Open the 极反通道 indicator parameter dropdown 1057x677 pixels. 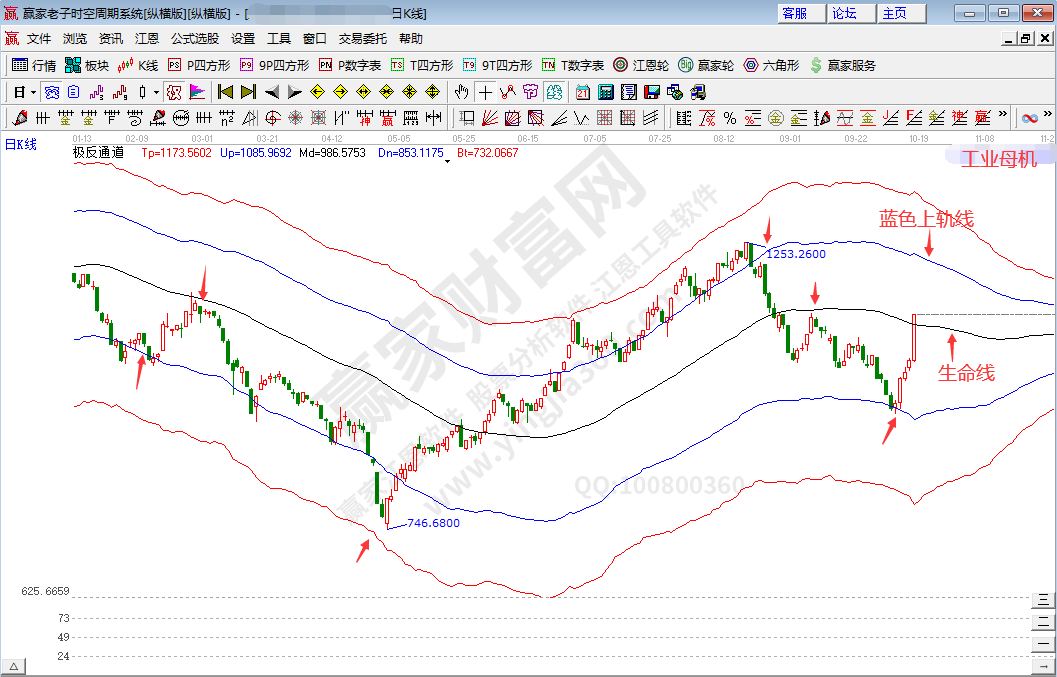[447, 160]
